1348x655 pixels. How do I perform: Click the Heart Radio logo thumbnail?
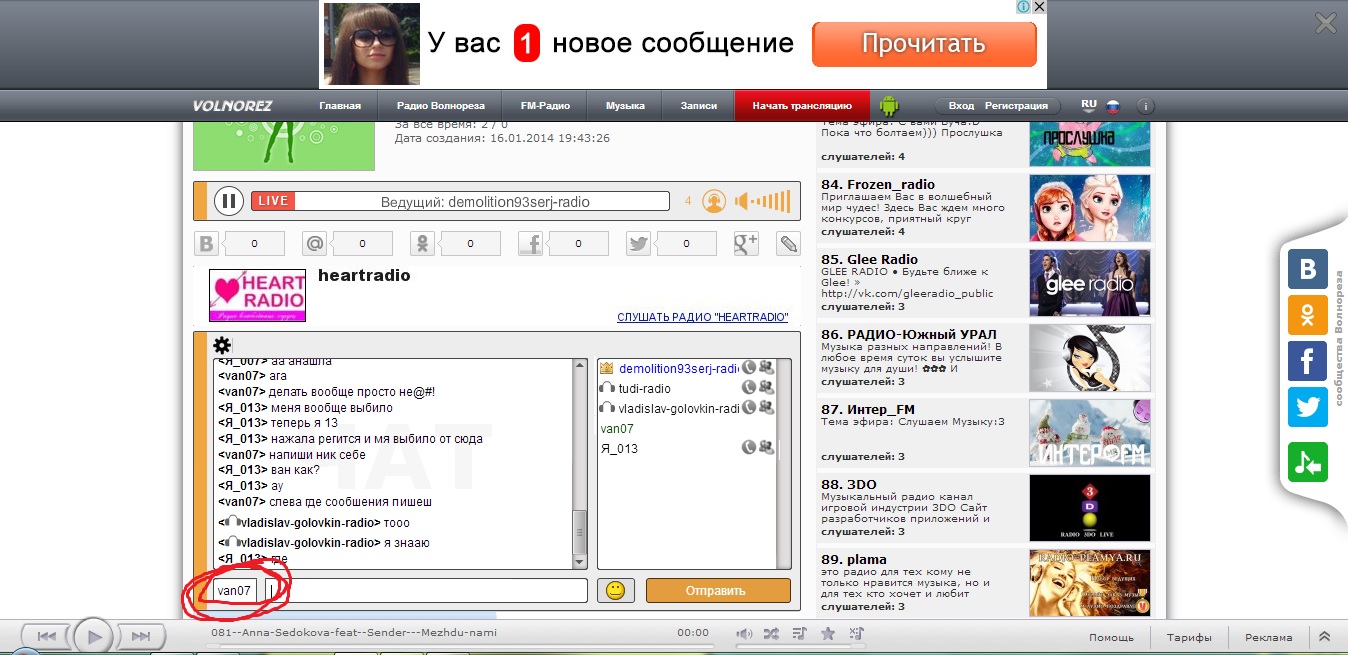pyautogui.click(x=257, y=295)
